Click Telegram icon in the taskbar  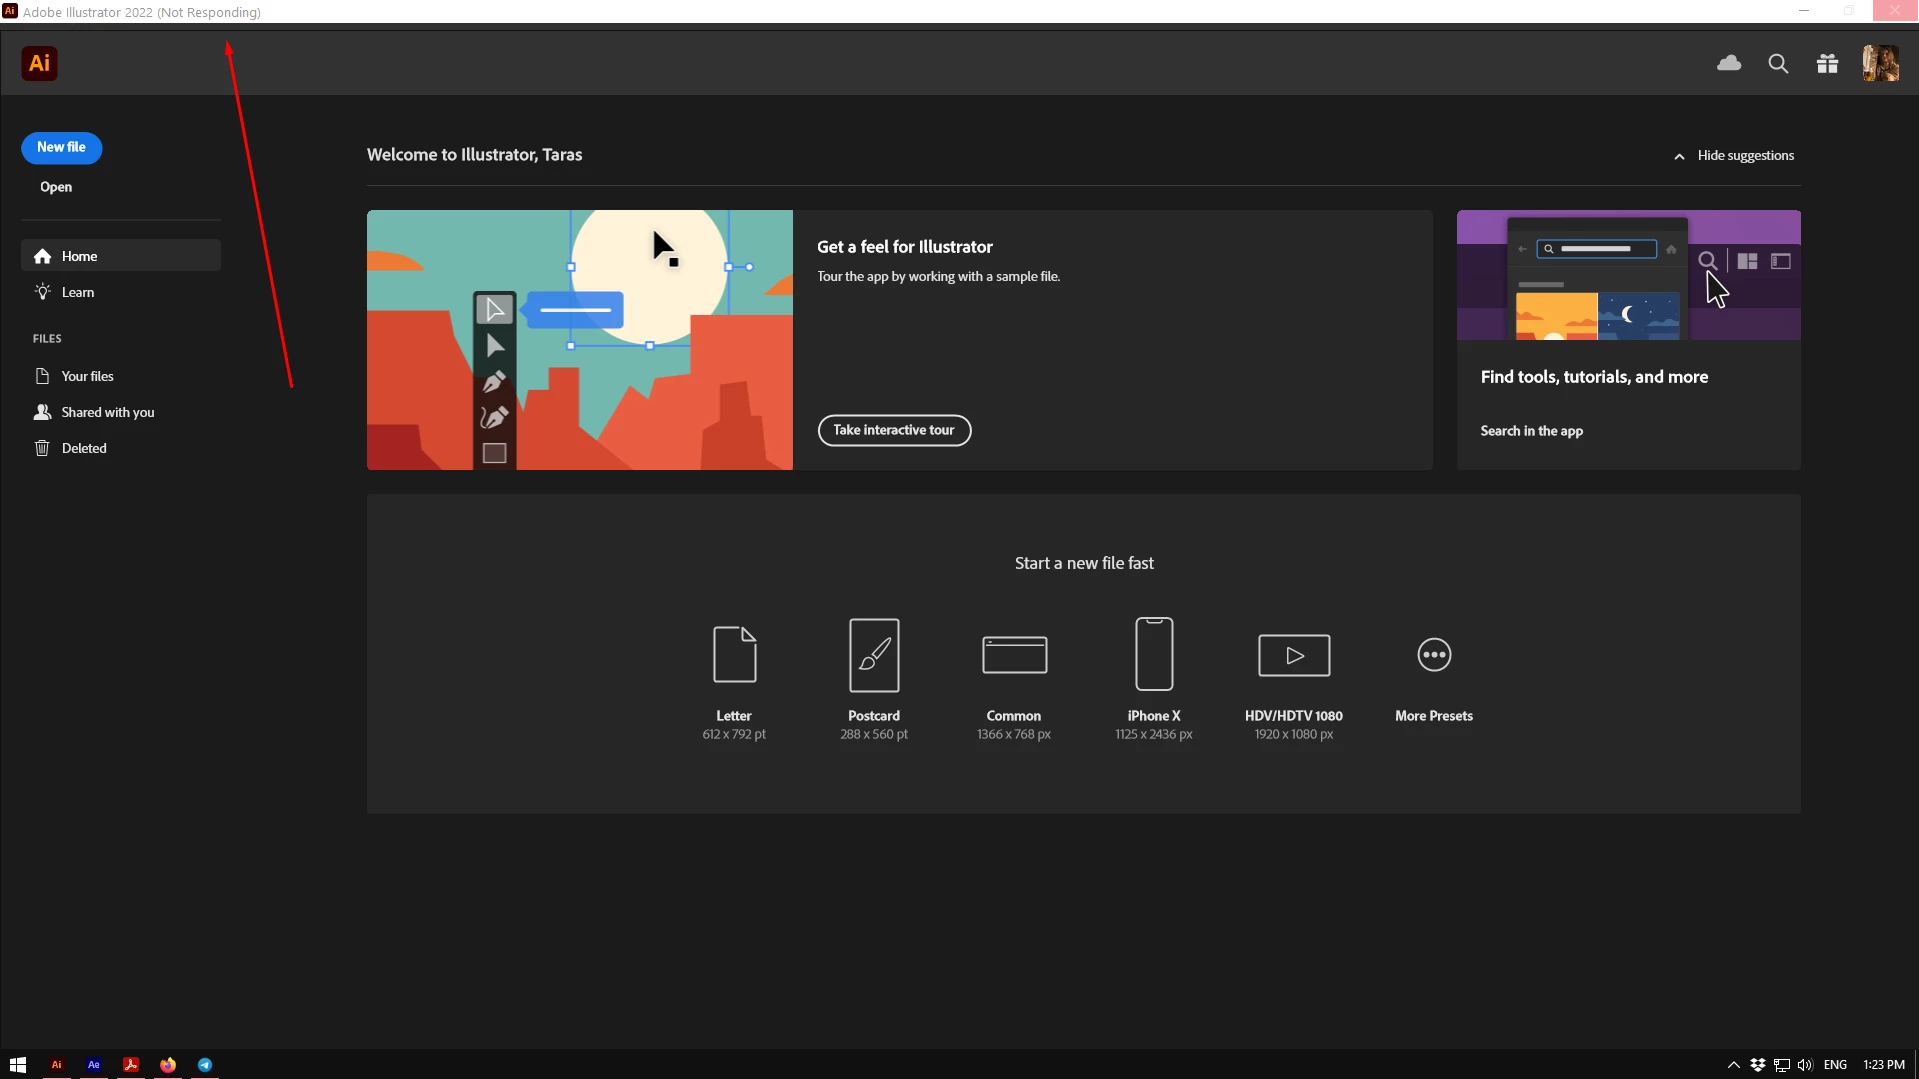(x=205, y=1065)
